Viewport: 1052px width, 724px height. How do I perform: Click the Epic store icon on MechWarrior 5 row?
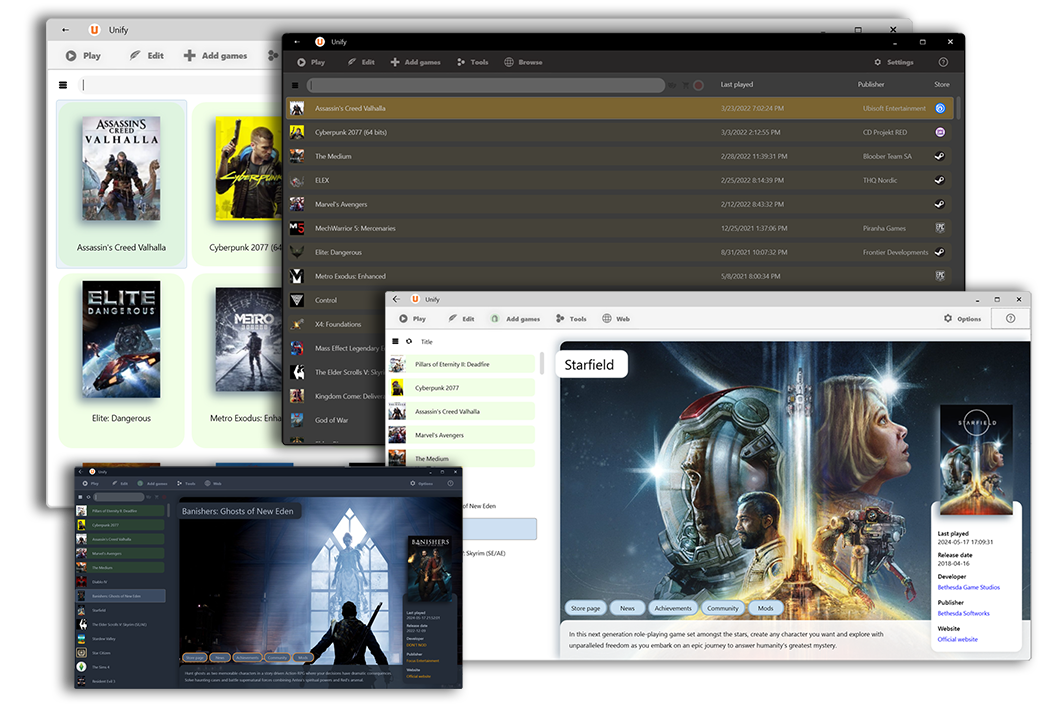(x=940, y=228)
